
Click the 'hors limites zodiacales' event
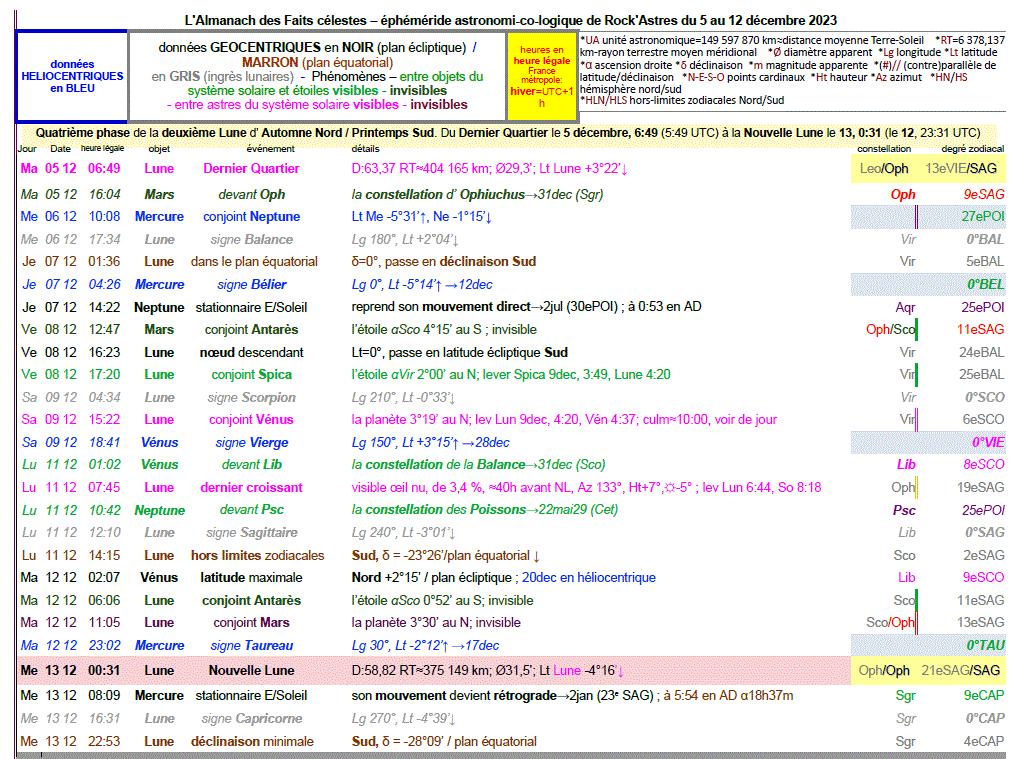257,555
